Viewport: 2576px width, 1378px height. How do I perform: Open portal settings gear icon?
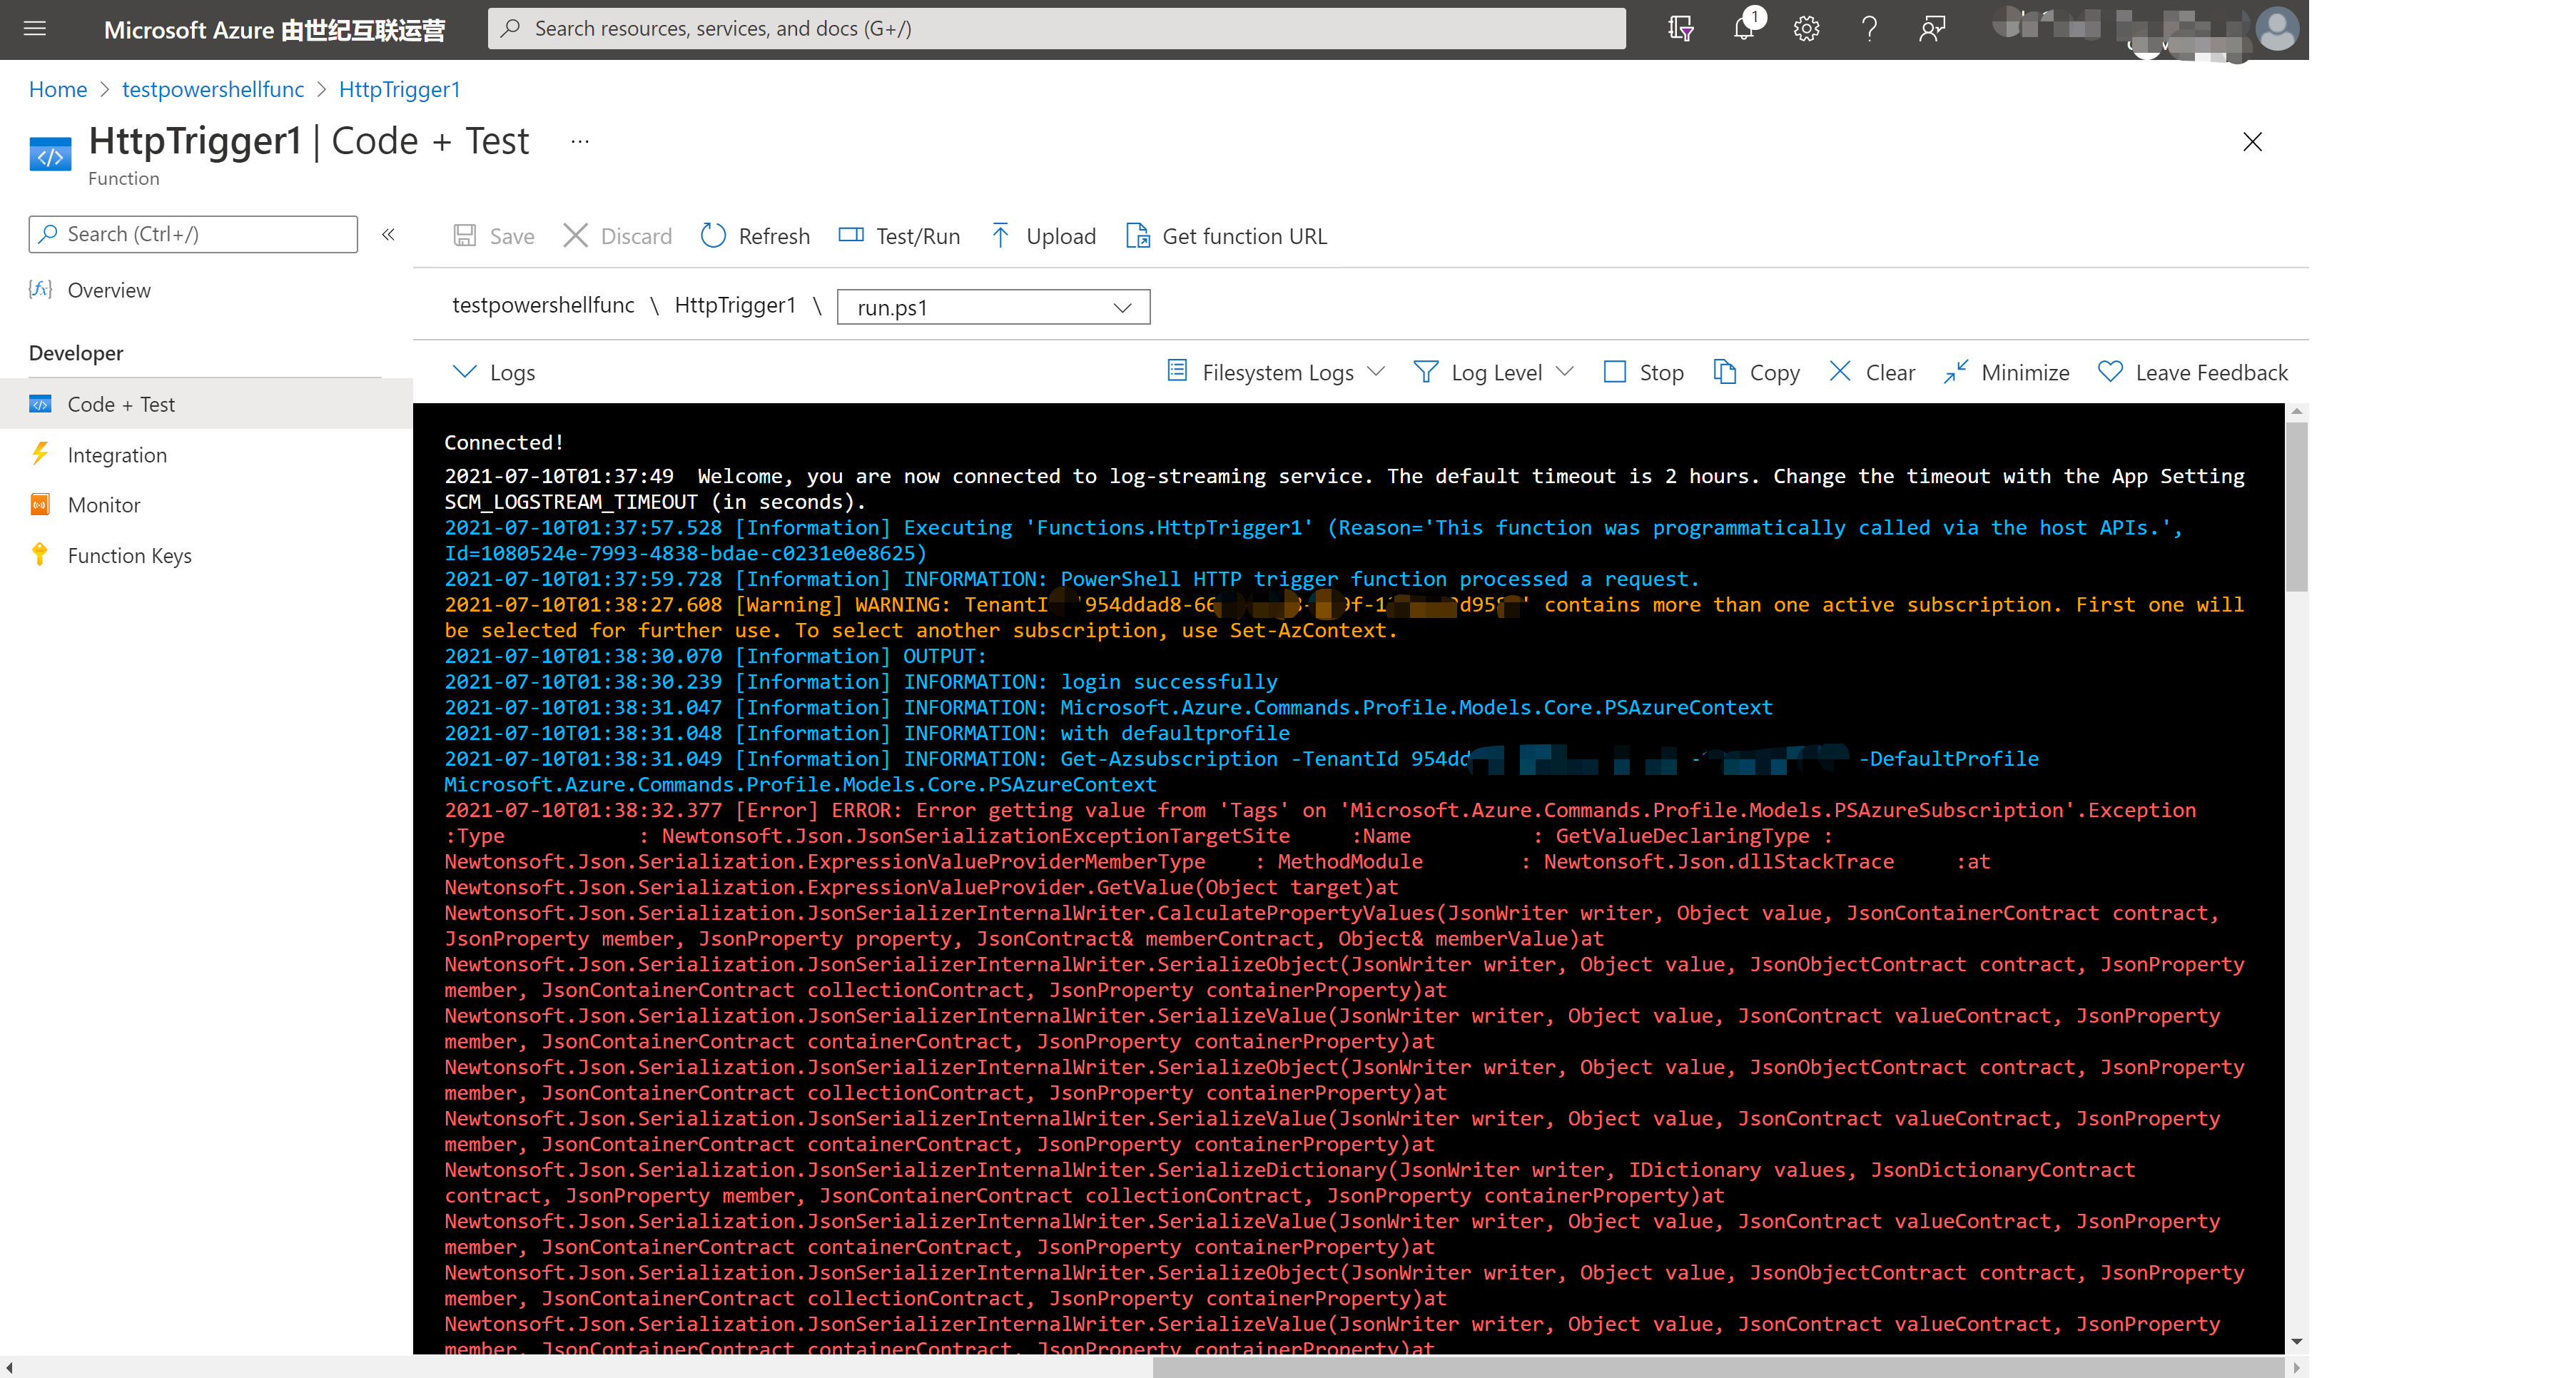[1806, 29]
